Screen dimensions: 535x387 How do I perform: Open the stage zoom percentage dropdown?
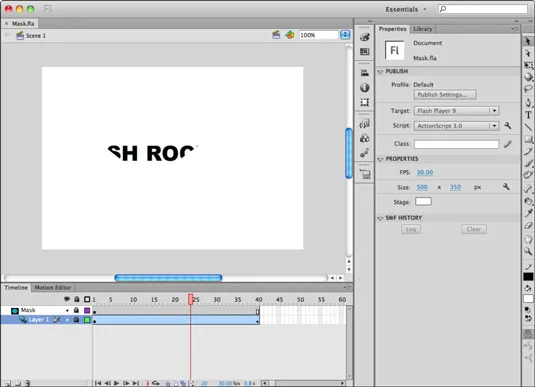[x=345, y=35]
